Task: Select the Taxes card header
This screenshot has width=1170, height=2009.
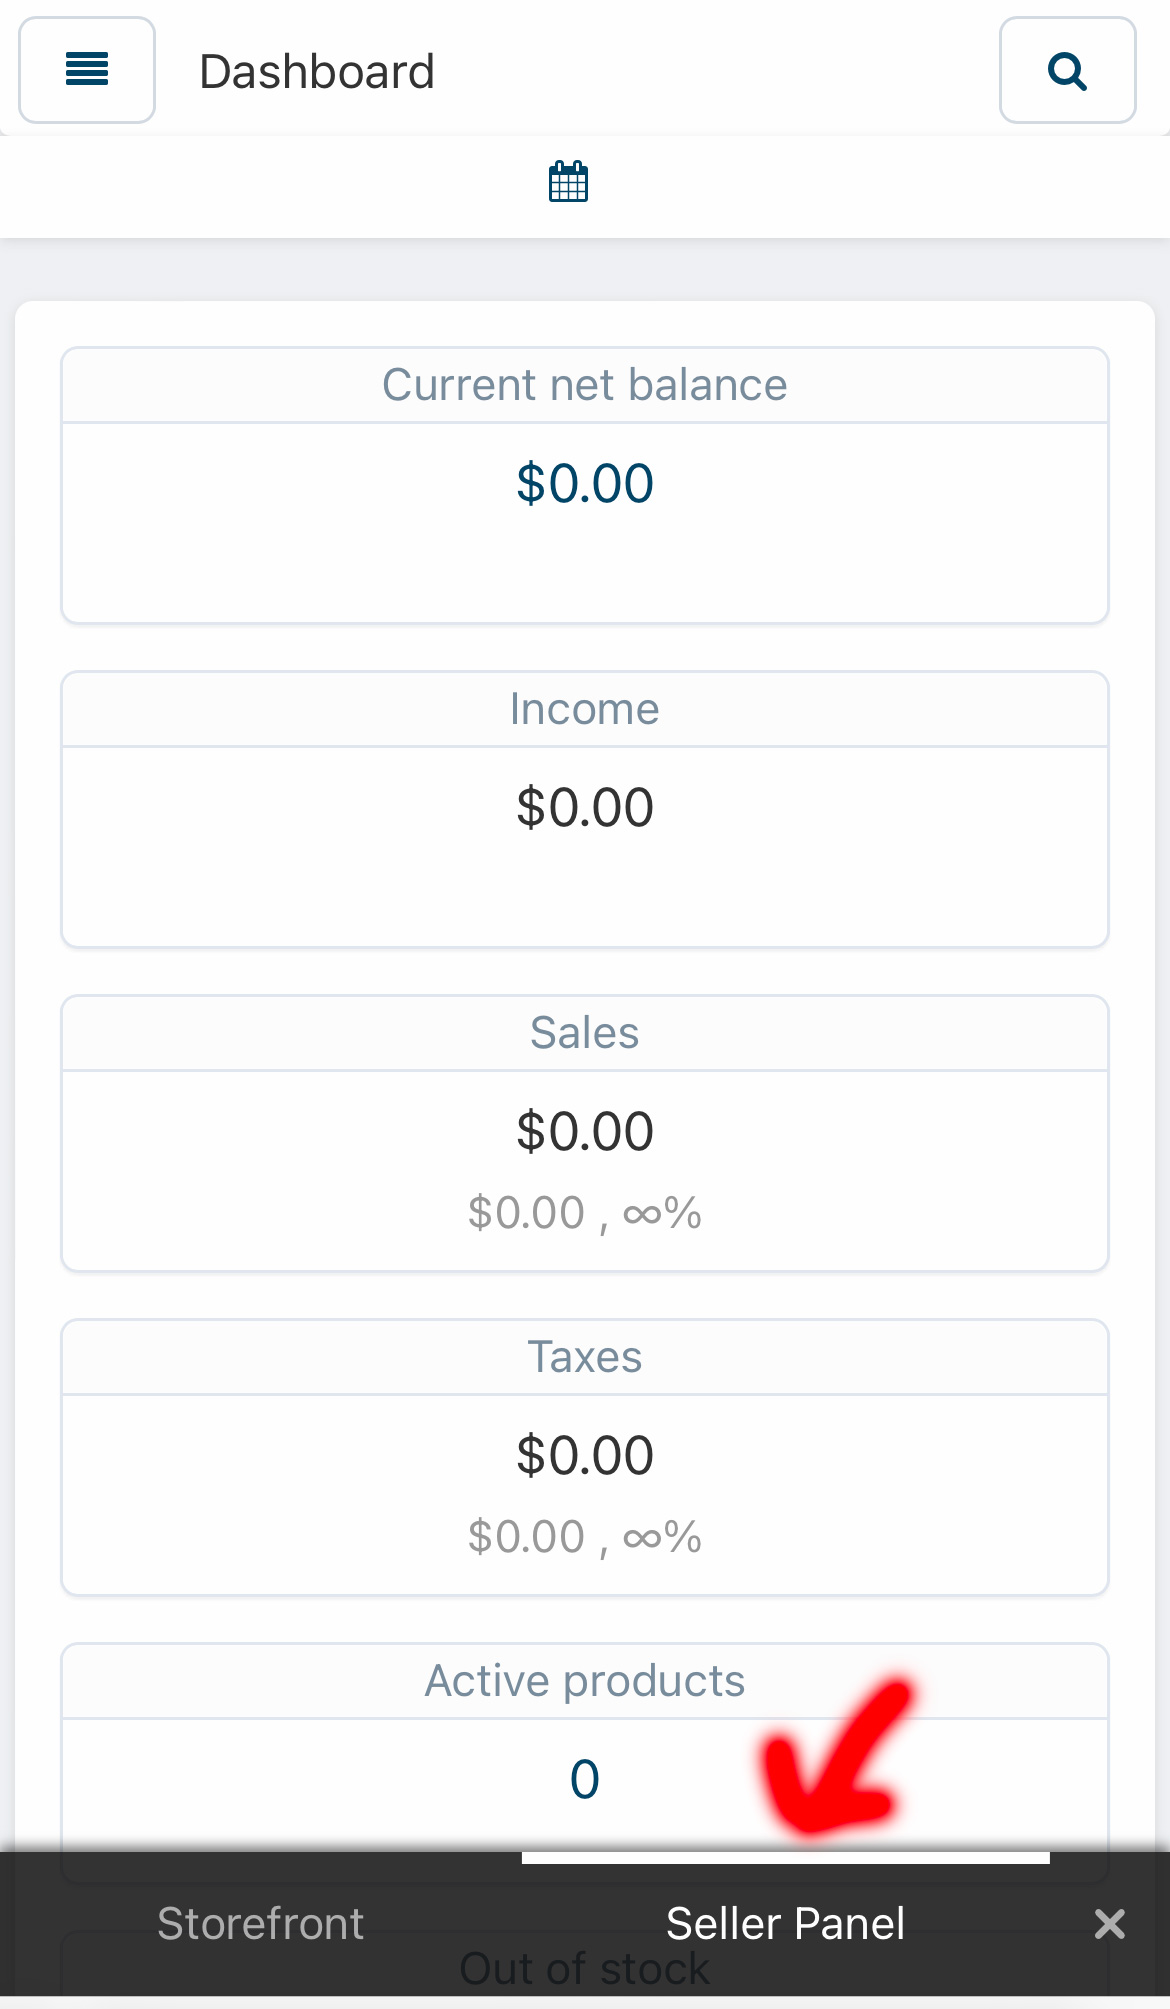Action: pos(585,1357)
